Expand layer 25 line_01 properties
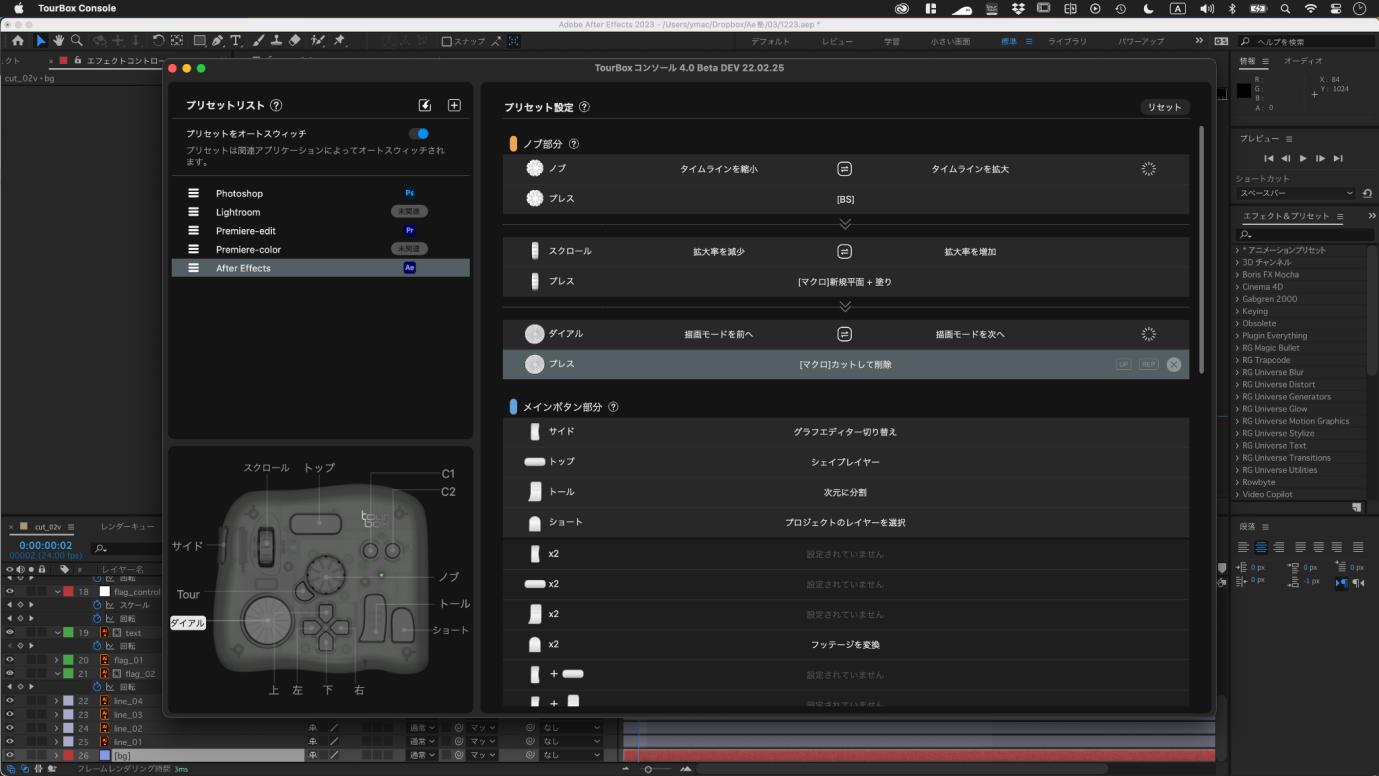 56,742
